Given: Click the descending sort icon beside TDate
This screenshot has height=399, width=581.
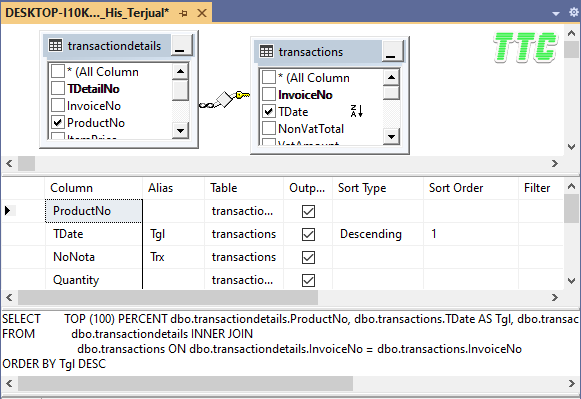Looking at the screenshot, I should pyautogui.click(x=356, y=111).
